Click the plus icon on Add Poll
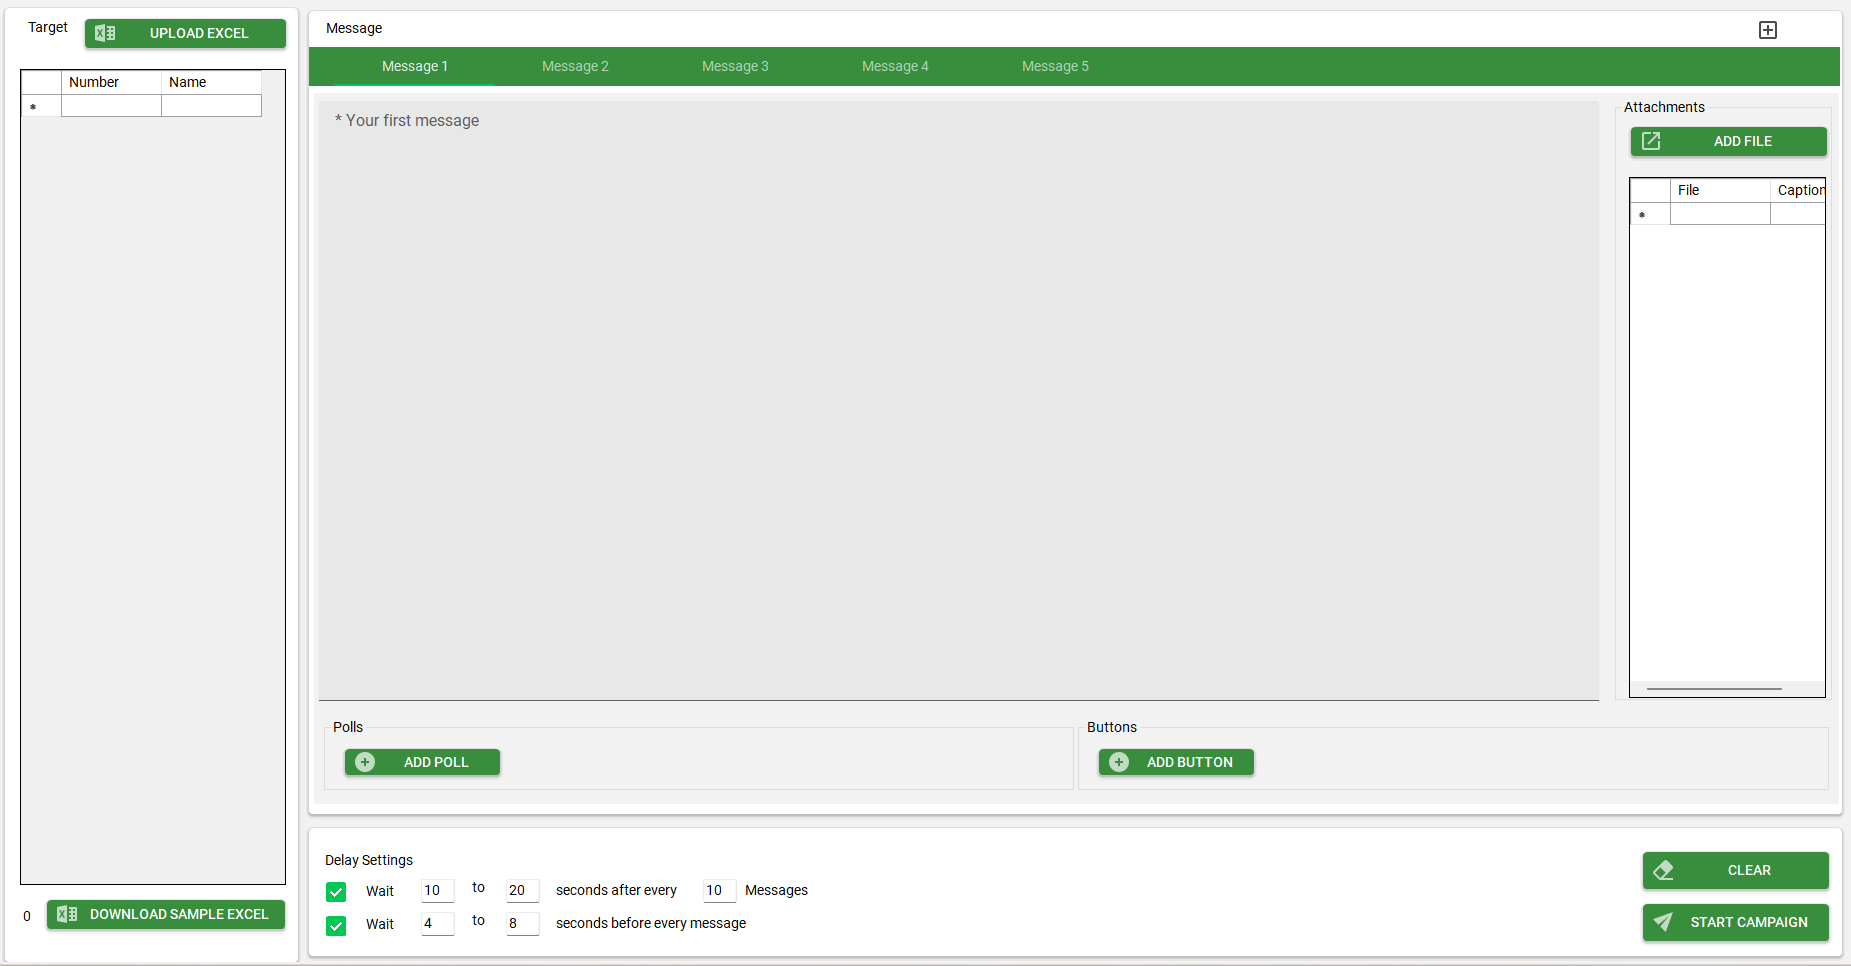The image size is (1851, 966). [365, 762]
